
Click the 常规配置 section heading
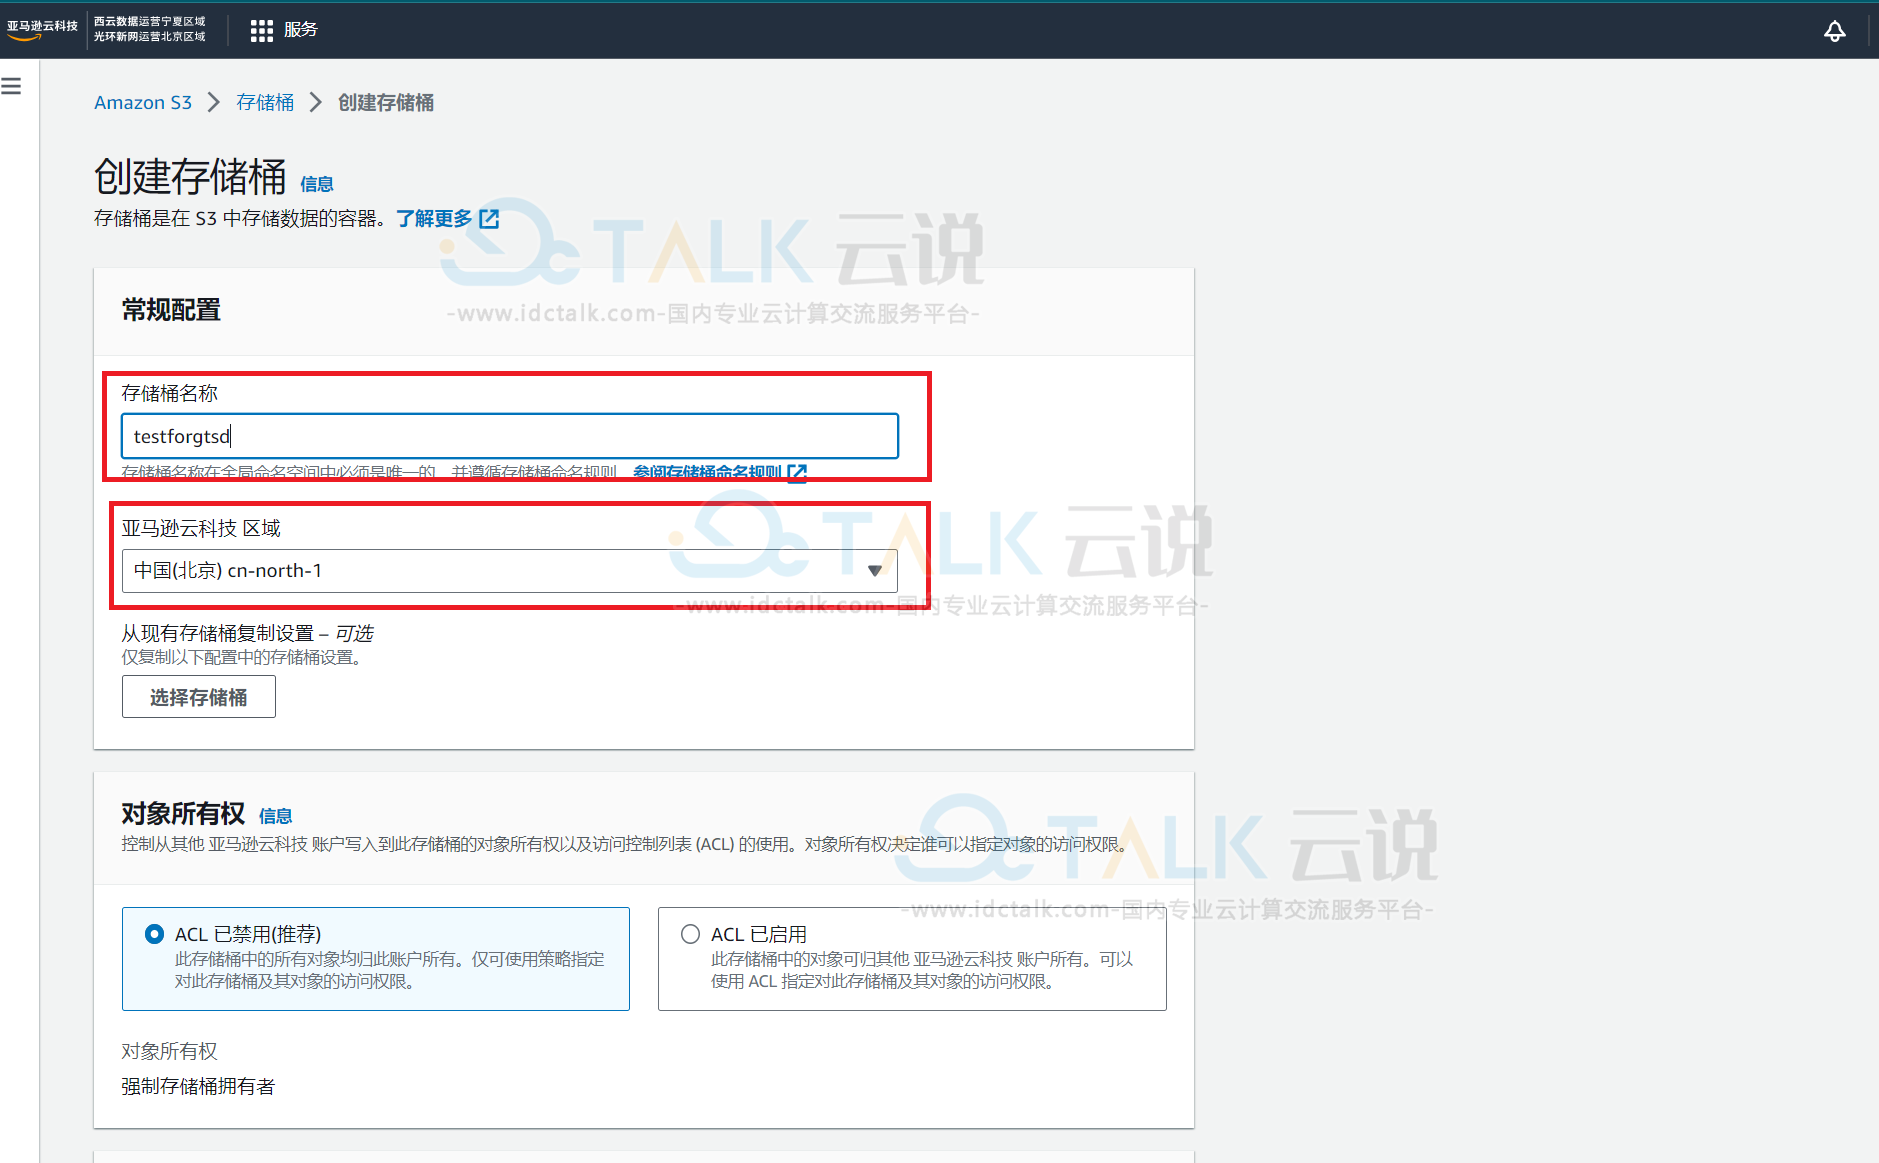coord(171,310)
